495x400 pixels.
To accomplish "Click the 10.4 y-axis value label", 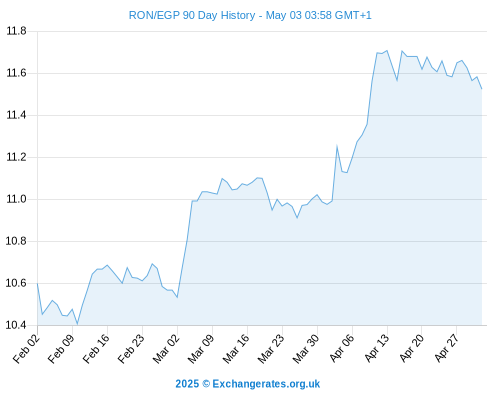I will 16,325.
